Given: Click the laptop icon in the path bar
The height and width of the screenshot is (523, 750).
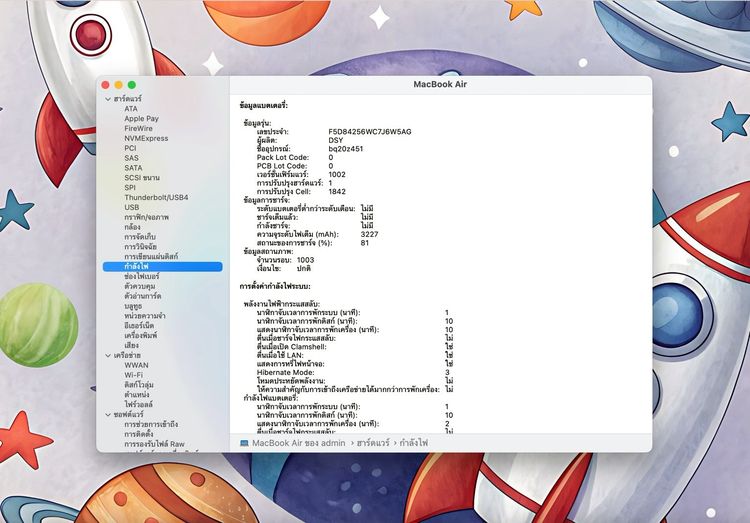Looking at the screenshot, I should pyautogui.click(x=244, y=443).
